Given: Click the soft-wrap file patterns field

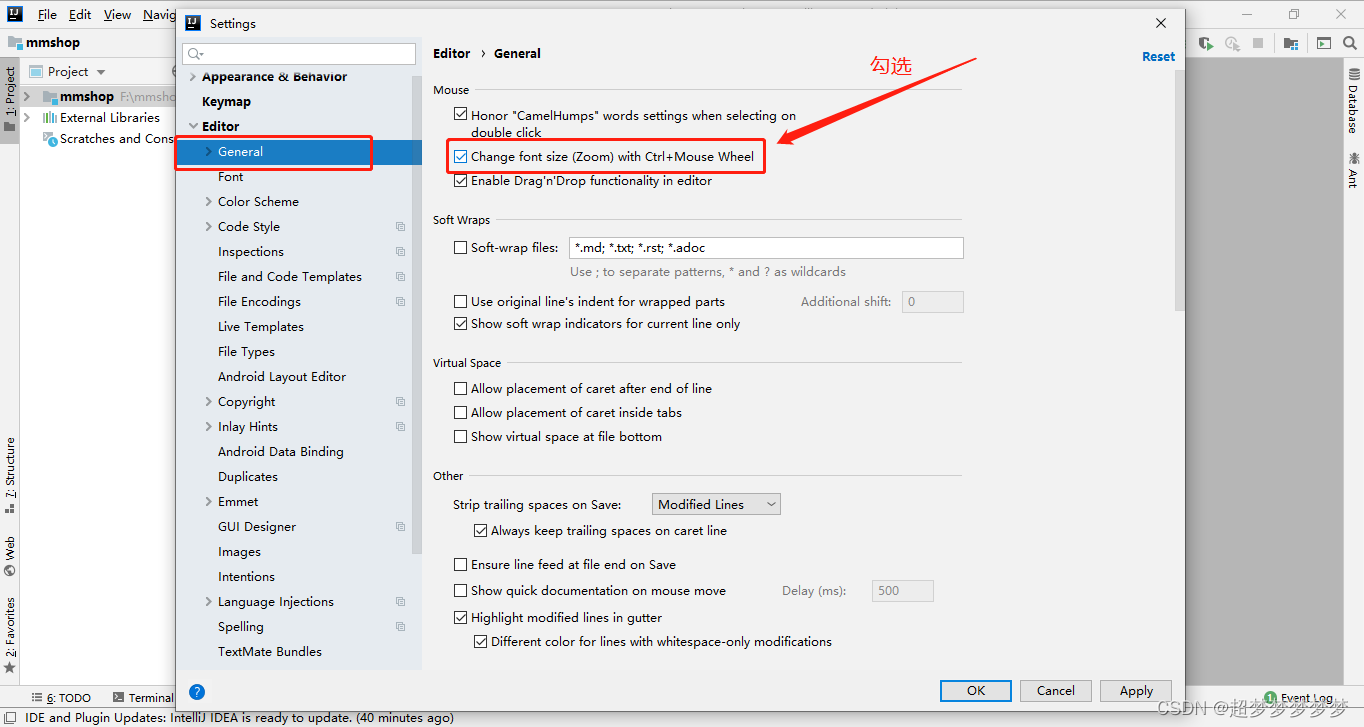Looking at the screenshot, I should [766, 248].
